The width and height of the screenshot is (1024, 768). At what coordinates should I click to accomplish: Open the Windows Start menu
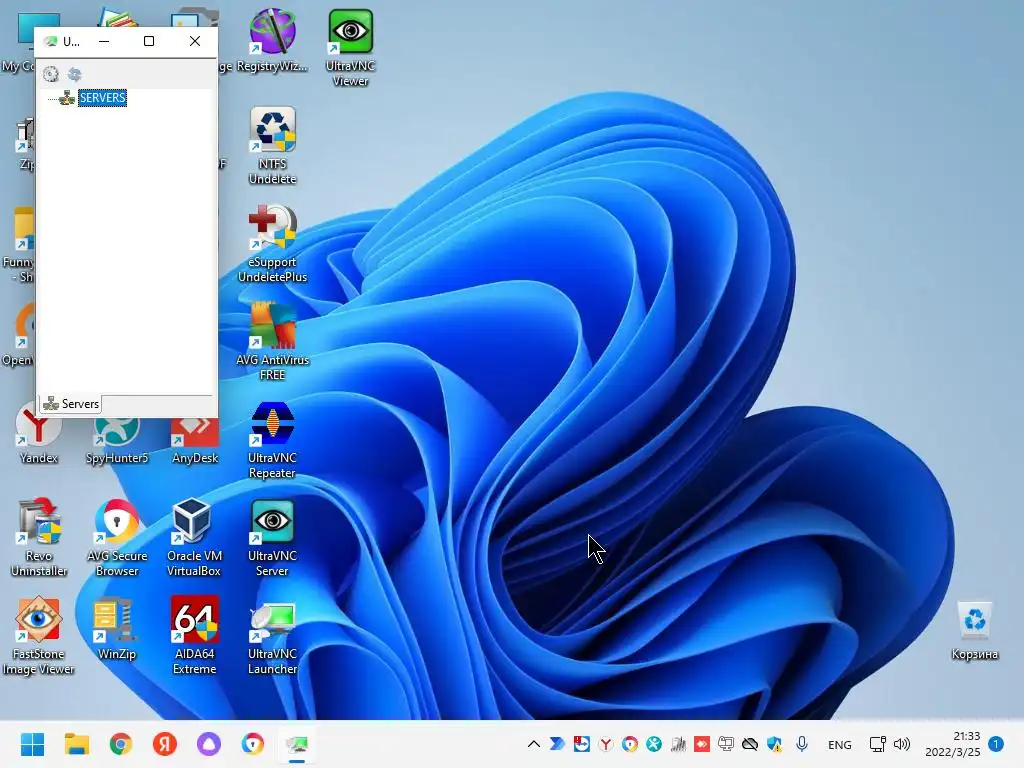pos(32,744)
